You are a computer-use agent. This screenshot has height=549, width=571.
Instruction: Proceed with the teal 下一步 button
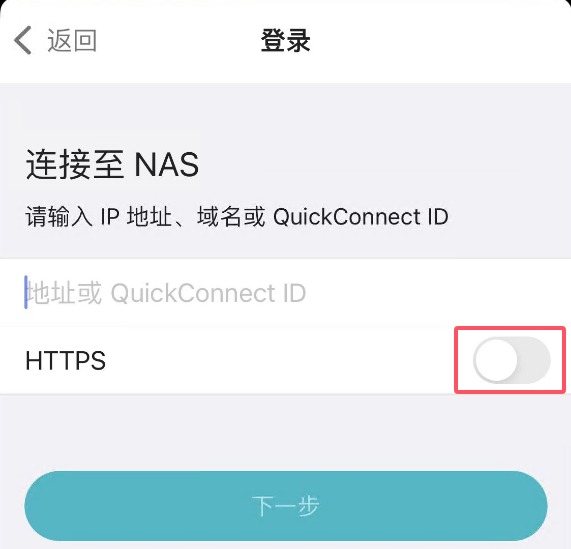(286, 506)
